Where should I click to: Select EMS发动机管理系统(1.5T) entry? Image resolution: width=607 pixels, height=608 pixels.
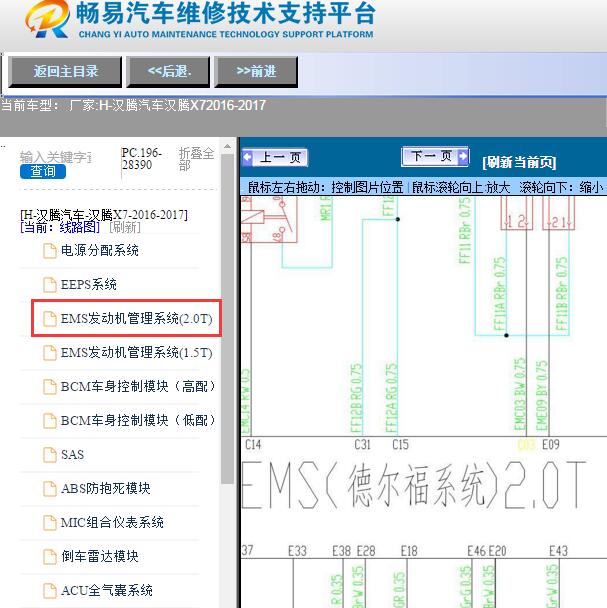tap(137, 353)
